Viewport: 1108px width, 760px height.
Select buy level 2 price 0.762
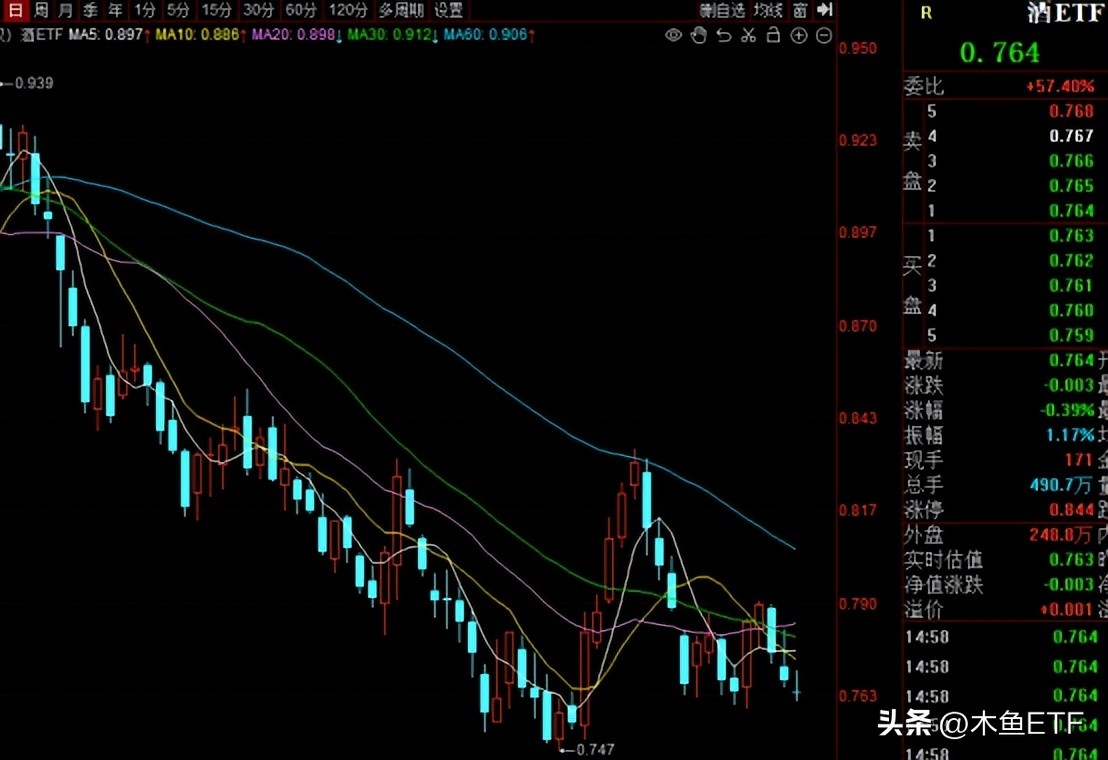point(1071,261)
